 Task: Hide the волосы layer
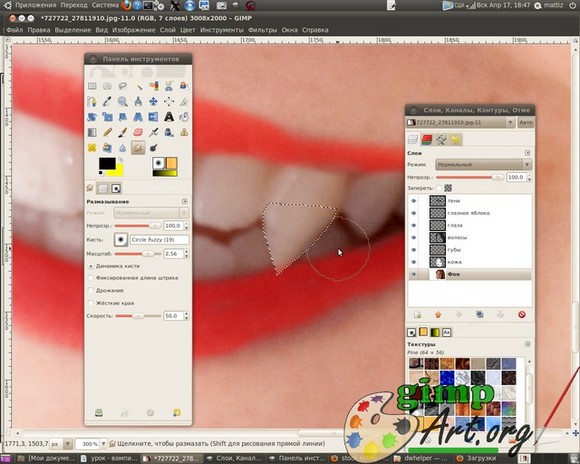414,238
